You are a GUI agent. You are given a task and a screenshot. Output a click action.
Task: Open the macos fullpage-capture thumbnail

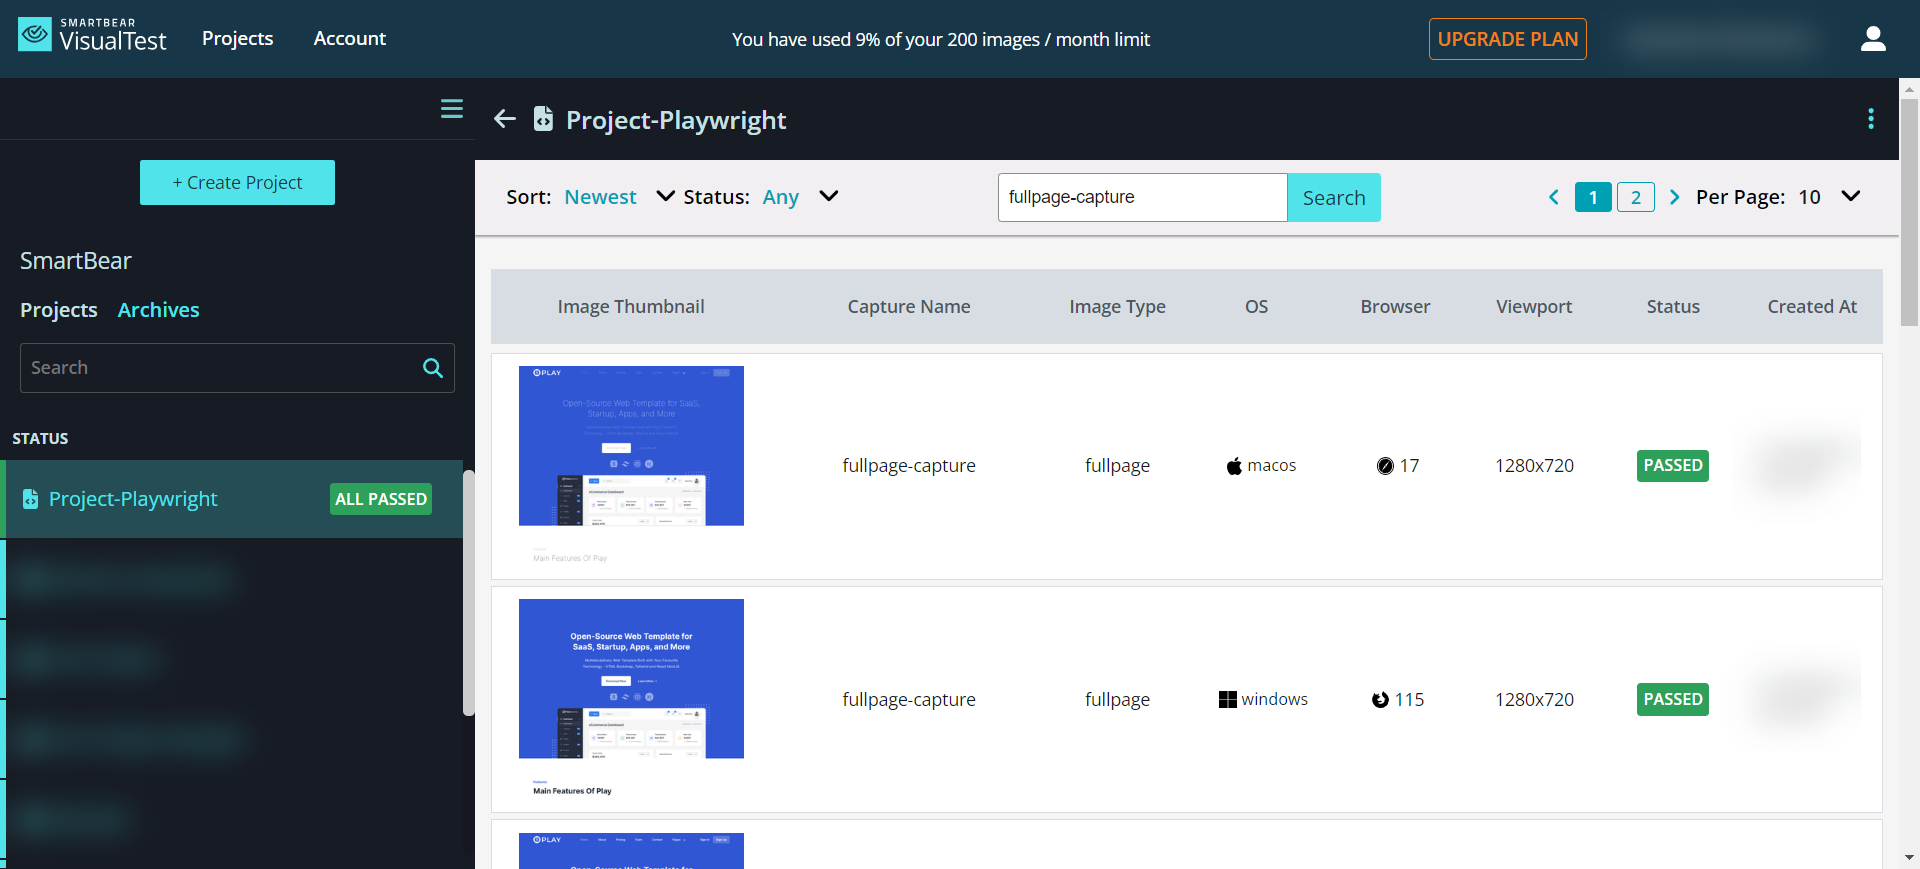click(x=631, y=446)
